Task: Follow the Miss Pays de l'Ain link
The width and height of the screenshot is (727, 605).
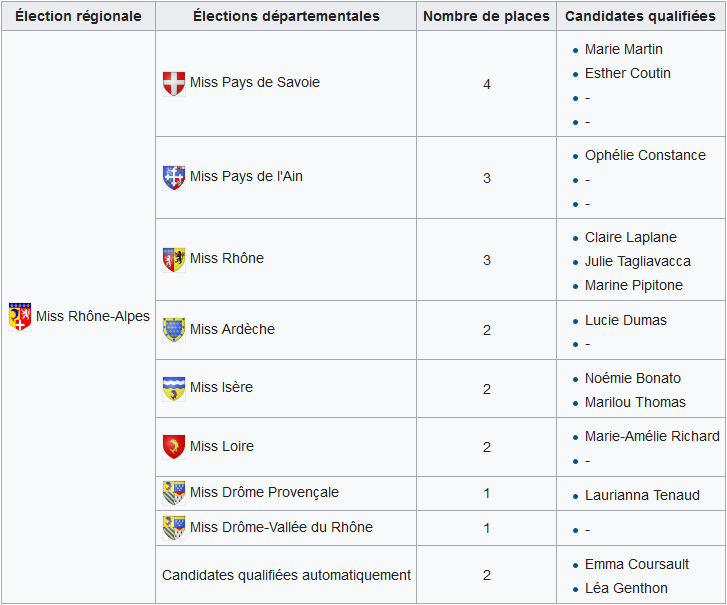Action: (x=246, y=176)
